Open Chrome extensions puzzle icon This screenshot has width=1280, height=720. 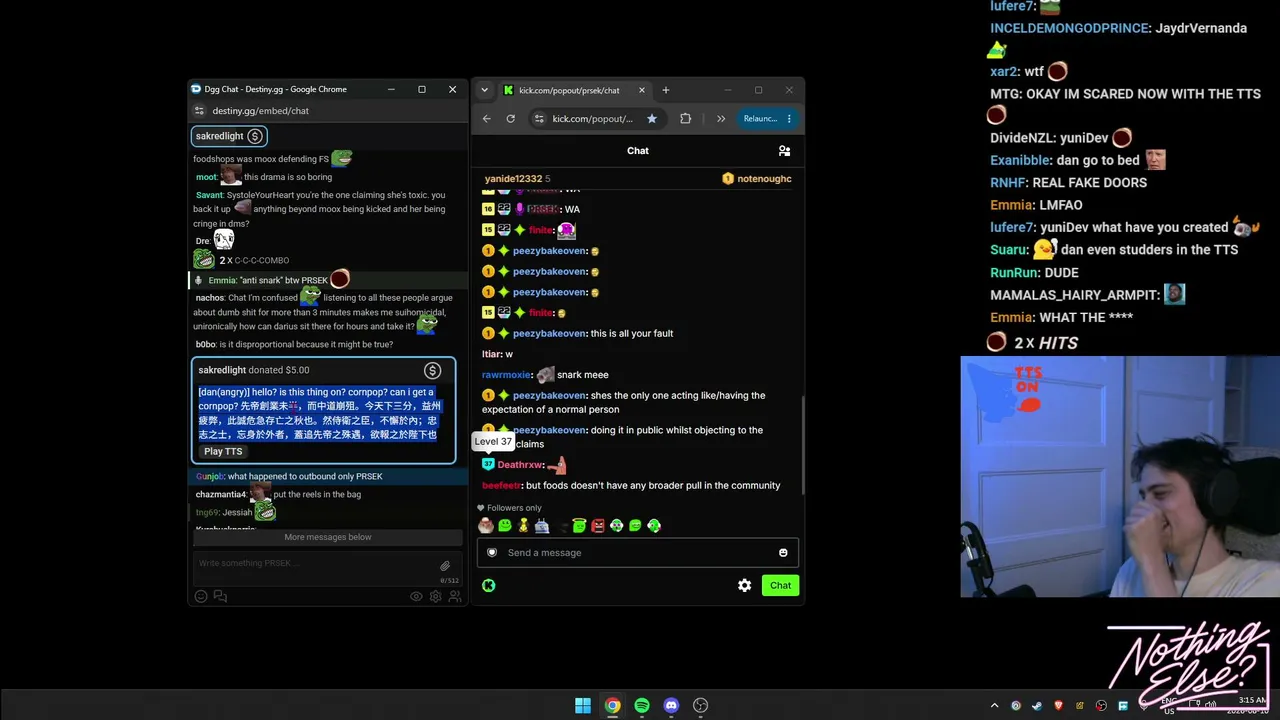click(685, 118)
